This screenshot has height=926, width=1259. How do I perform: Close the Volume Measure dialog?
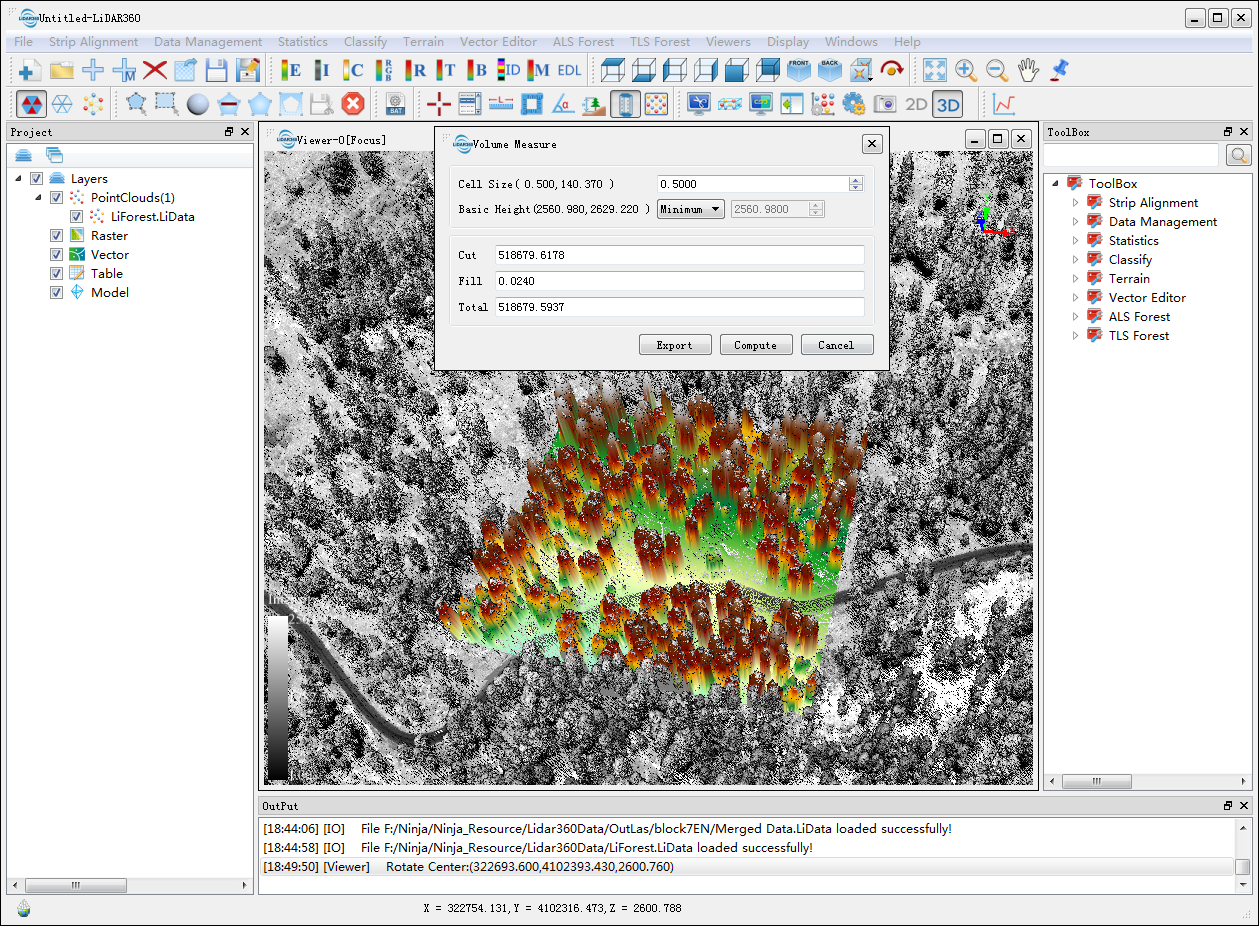tap(872, 144)
